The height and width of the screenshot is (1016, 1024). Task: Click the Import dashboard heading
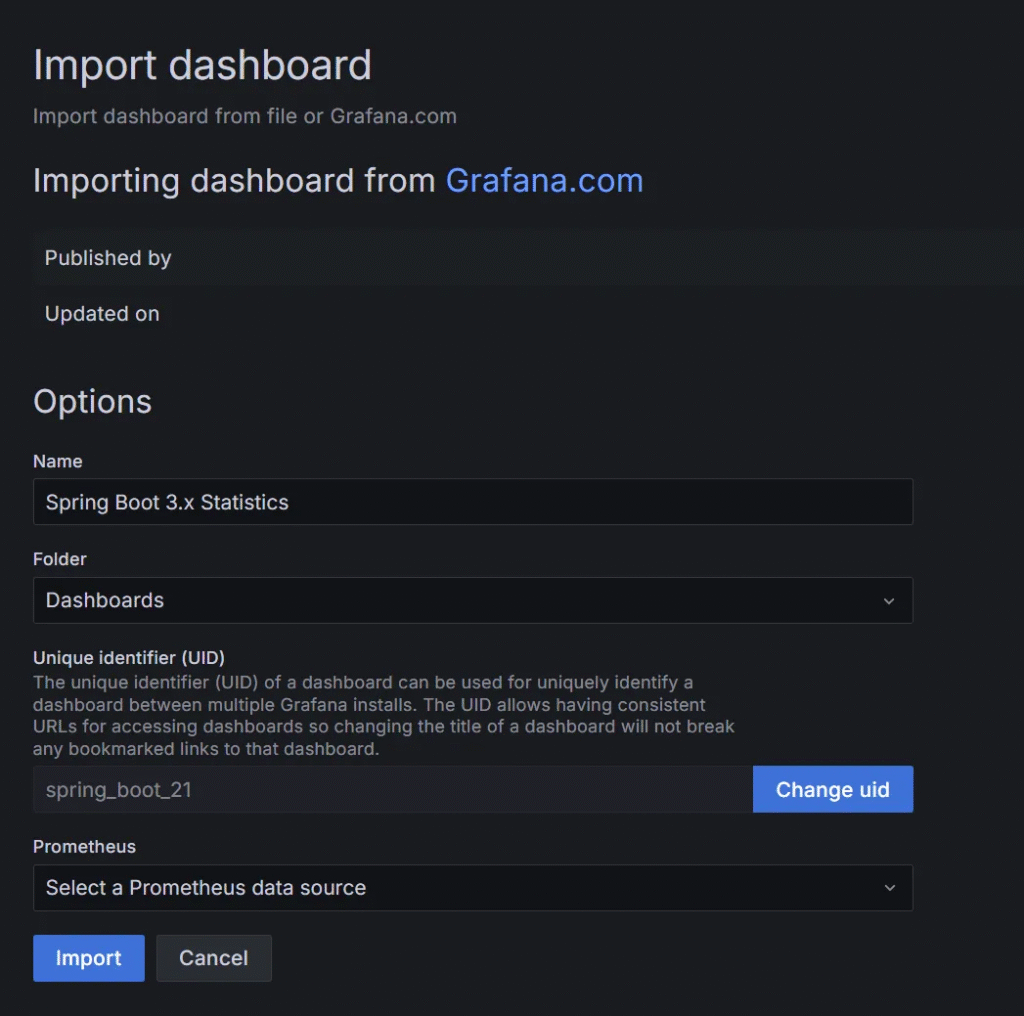pos(202,65)
